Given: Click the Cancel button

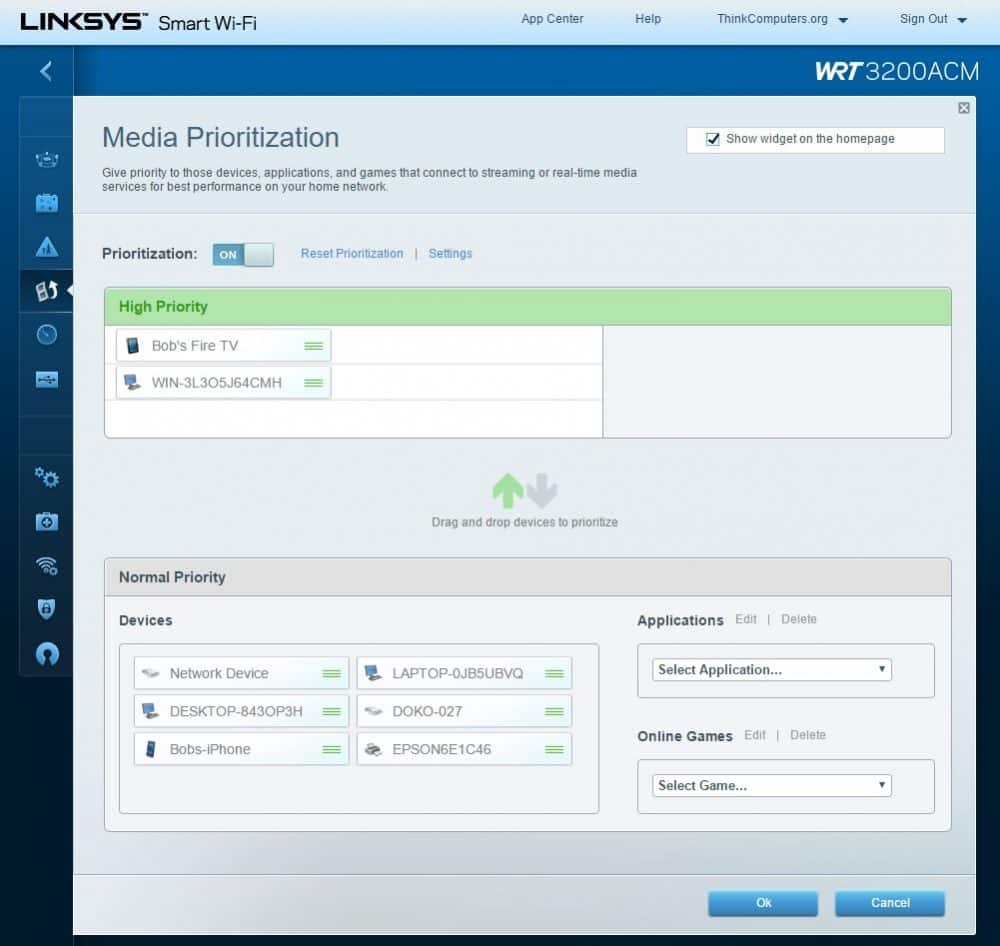Looking at the screenshot, I should [x=890, y=903].
